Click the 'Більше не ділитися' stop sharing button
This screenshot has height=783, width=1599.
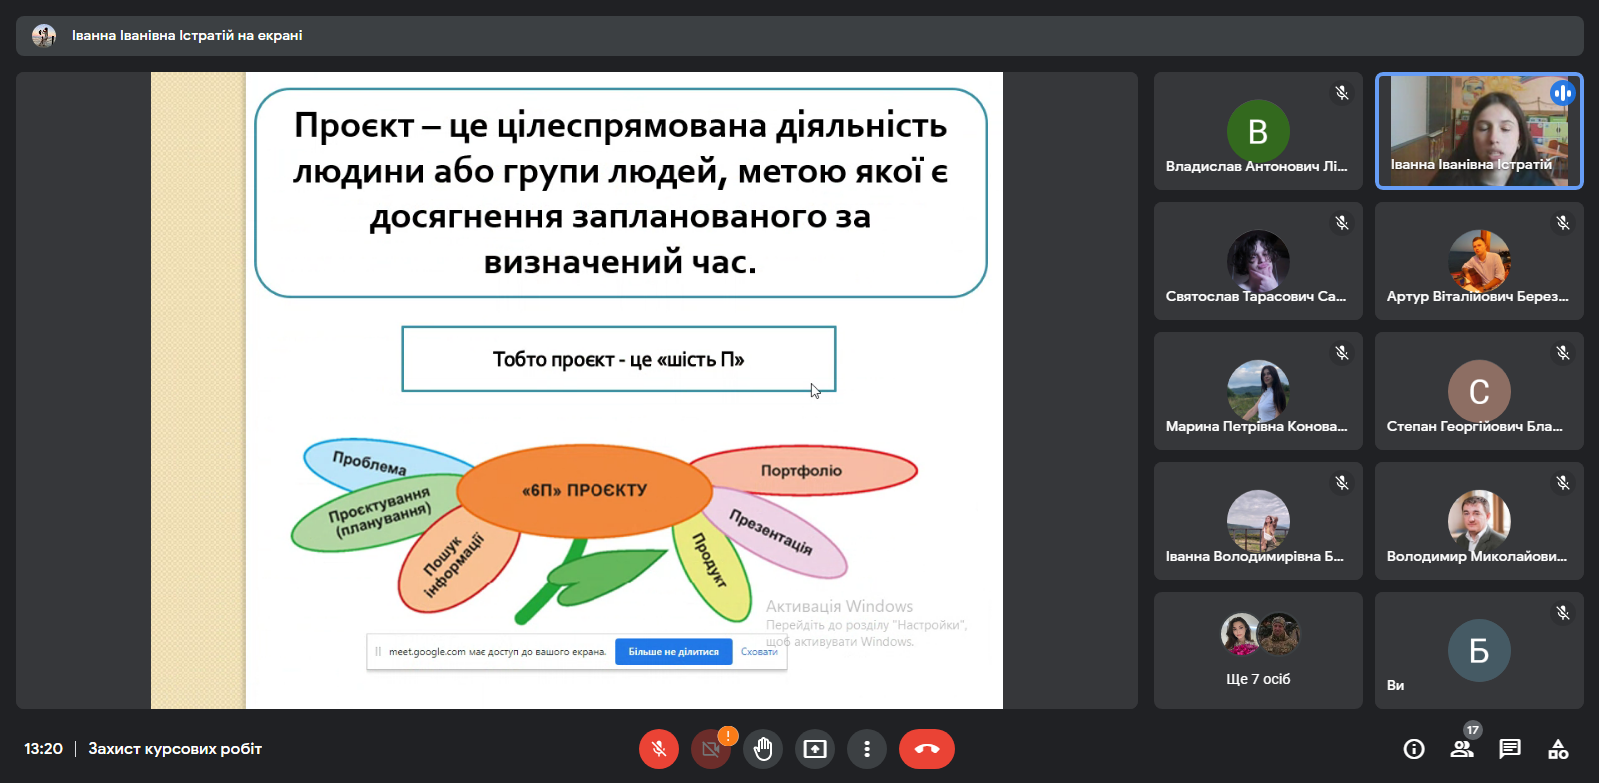674,652
